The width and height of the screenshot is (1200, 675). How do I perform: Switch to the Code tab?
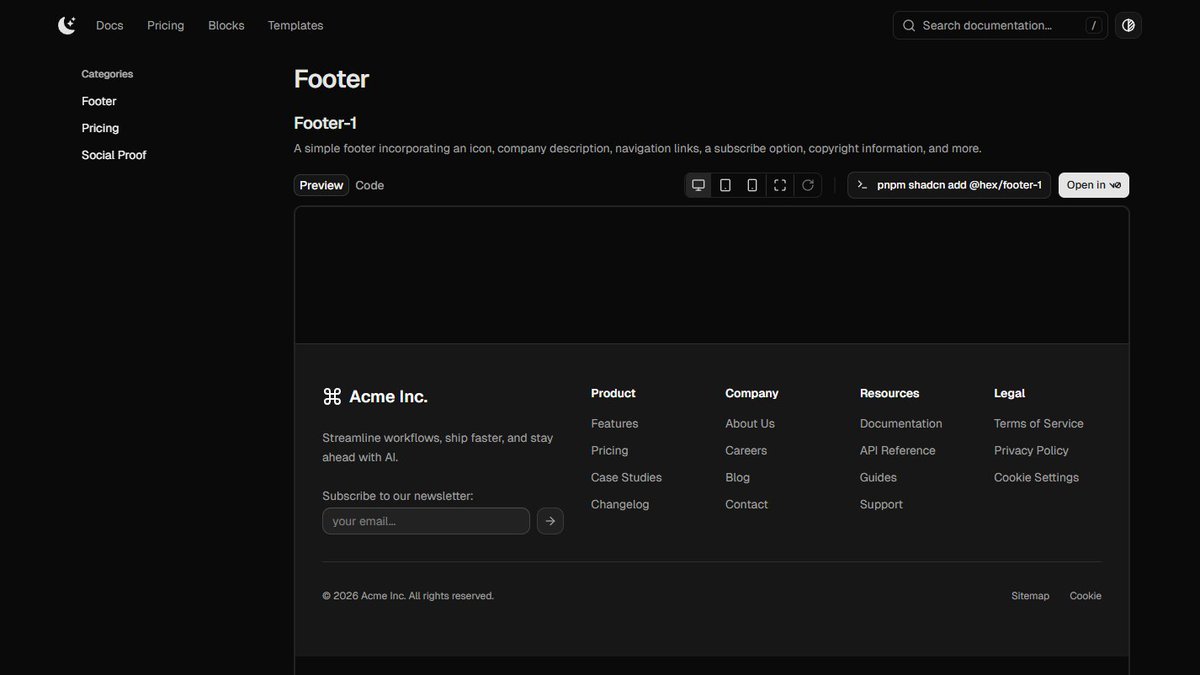coord(370,185)
